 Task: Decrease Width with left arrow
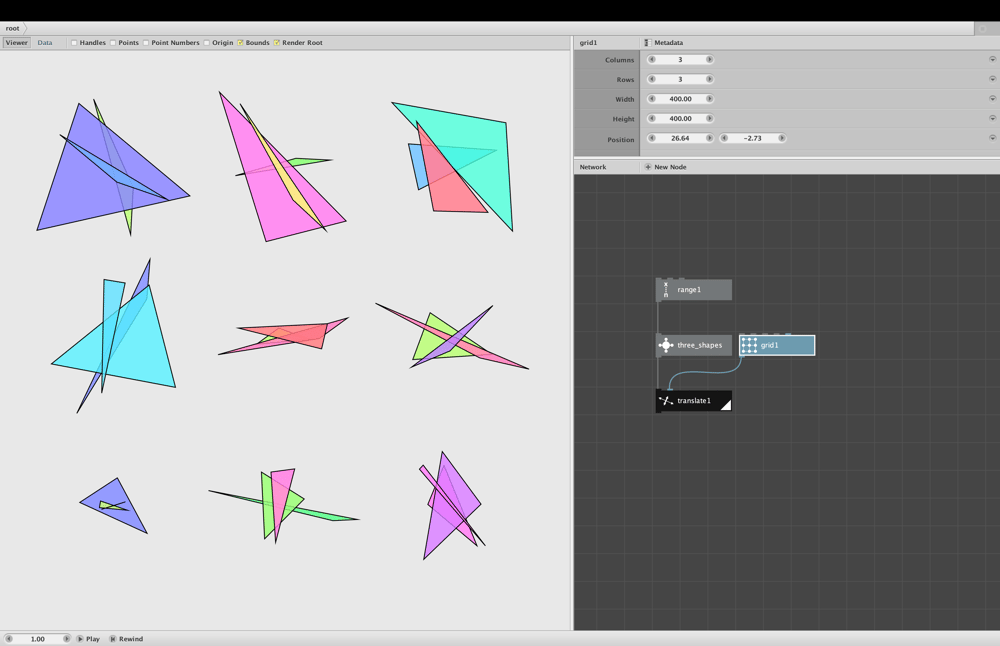point(652,99)
